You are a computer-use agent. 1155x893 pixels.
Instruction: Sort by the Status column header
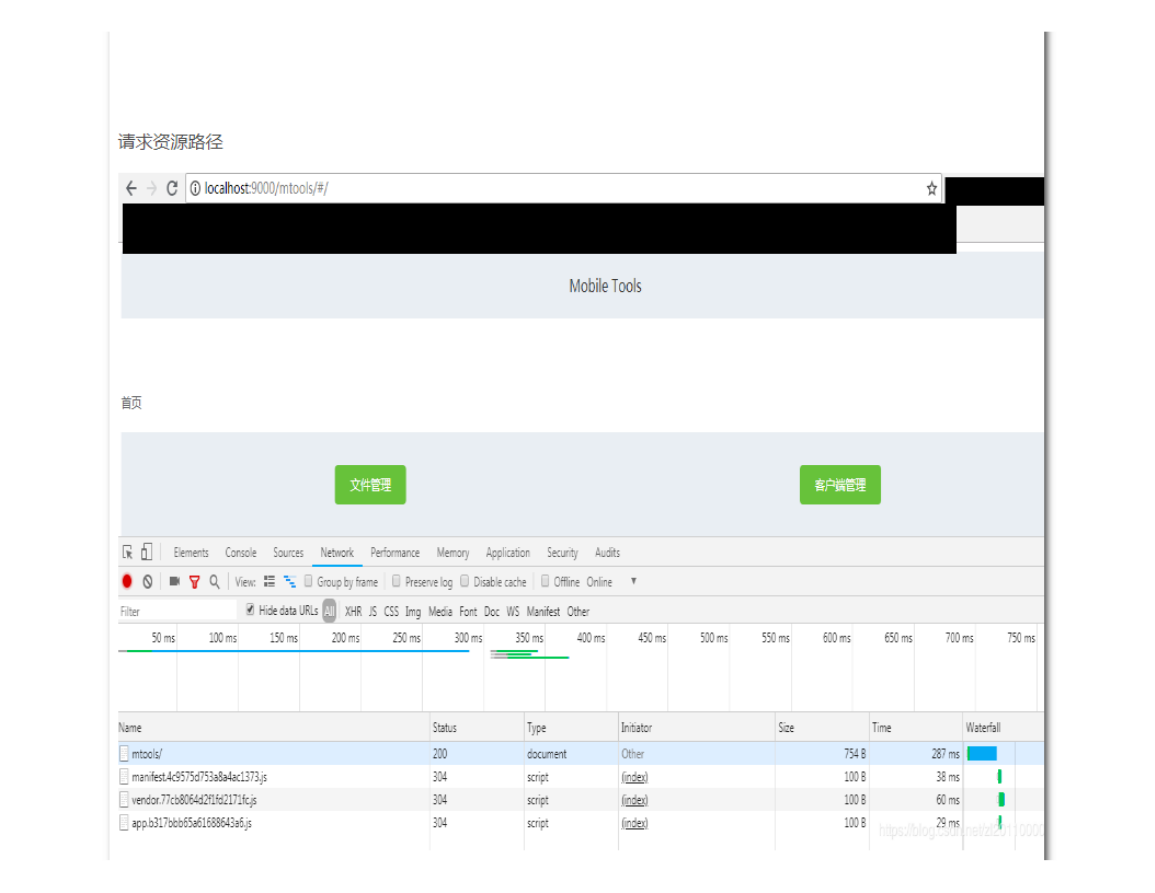click(477, 727)
